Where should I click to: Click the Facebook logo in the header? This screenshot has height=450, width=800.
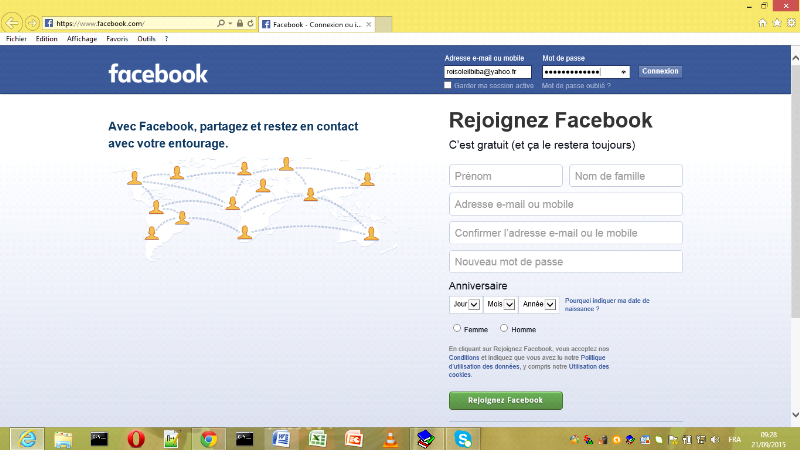pos(158,73)
